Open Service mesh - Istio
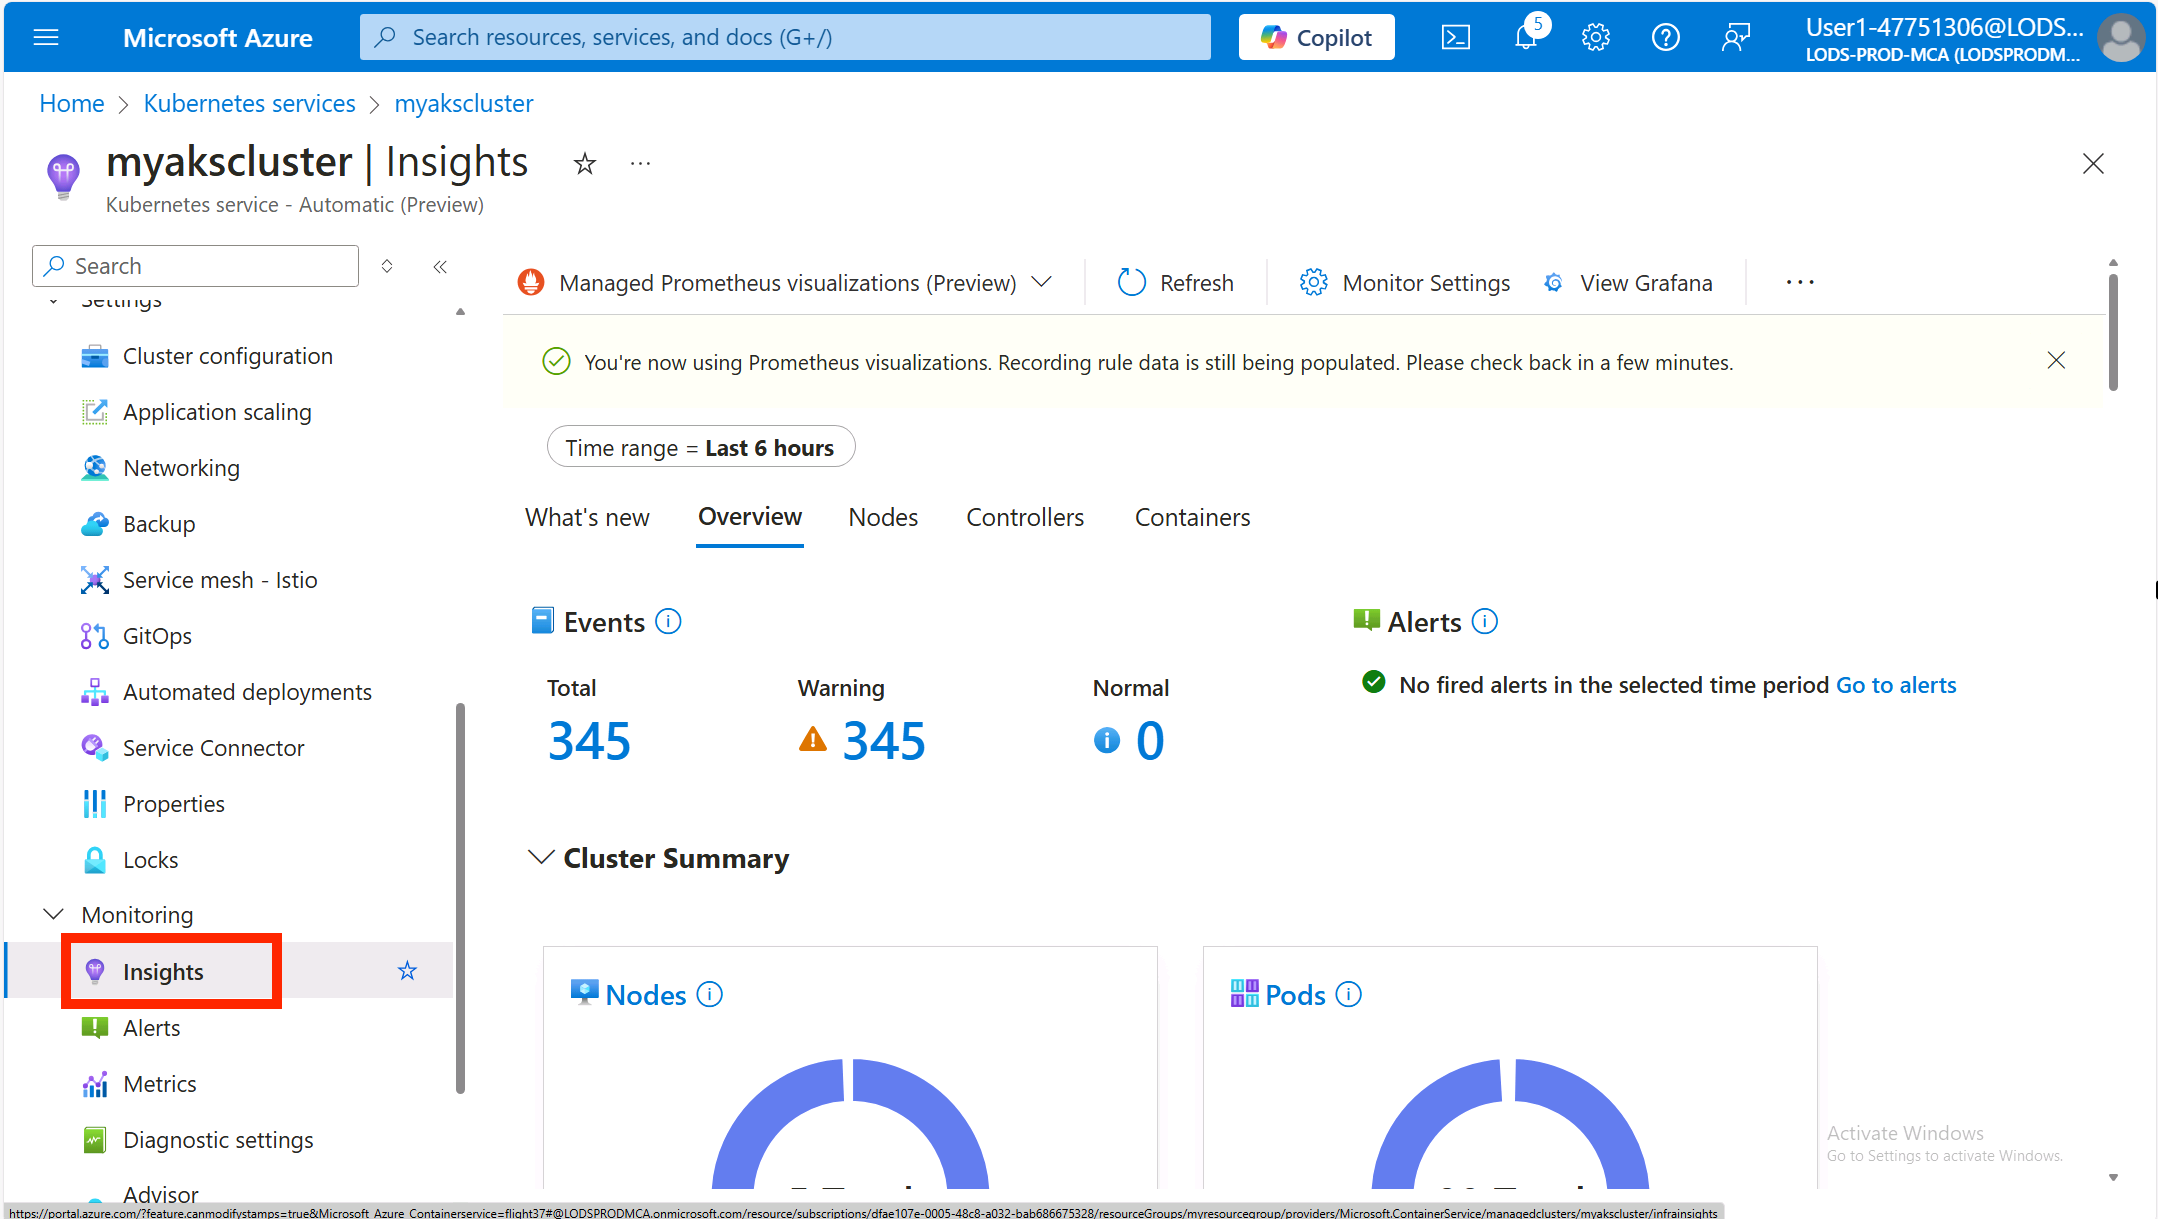The height and width of the screenshot is (1219, 2158). (x=220, y=580)
